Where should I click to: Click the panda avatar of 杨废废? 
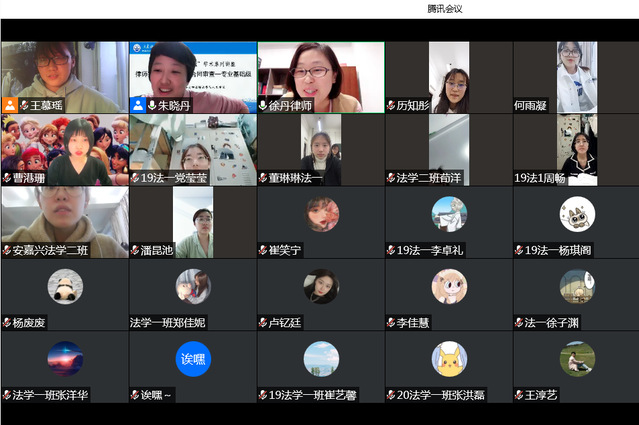coord(65,286)
